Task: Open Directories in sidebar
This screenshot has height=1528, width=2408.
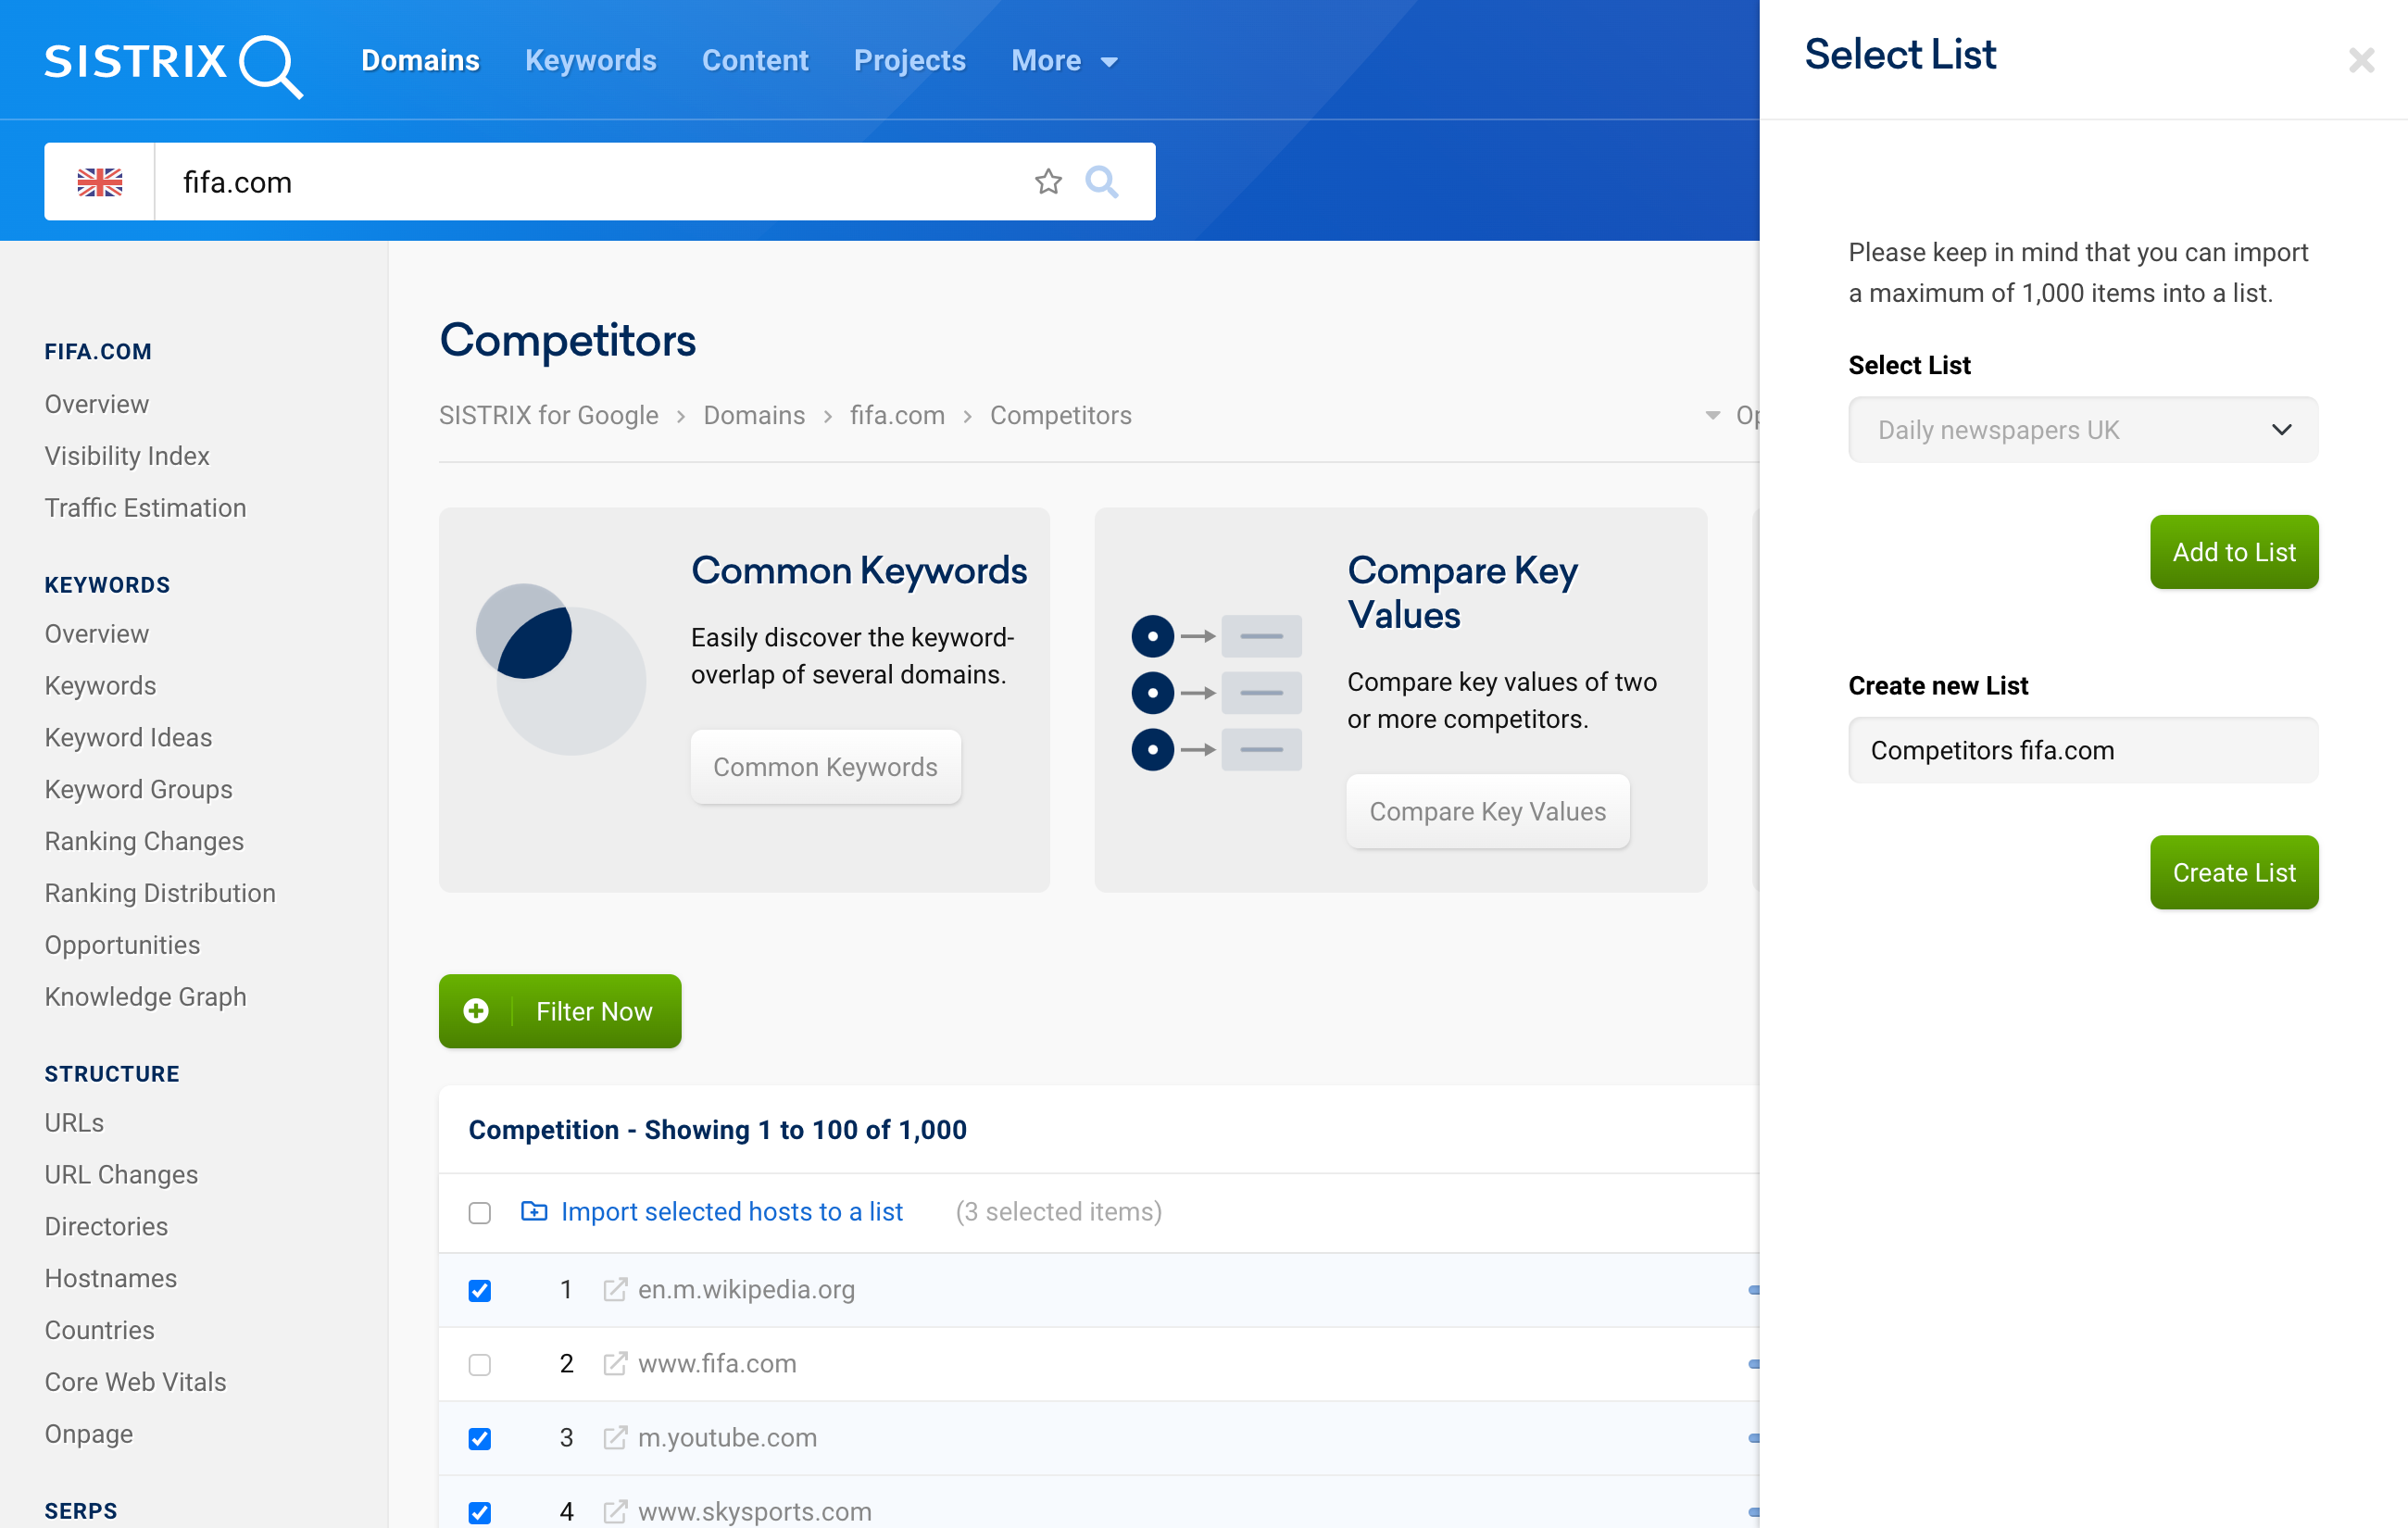Action: tap(106, 1227)
